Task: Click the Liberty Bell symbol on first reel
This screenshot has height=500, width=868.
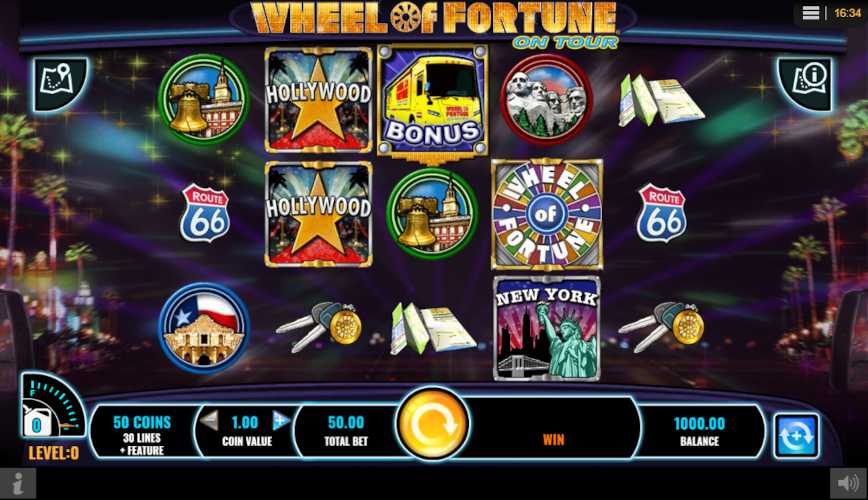Action: click(x=204, y=100)
